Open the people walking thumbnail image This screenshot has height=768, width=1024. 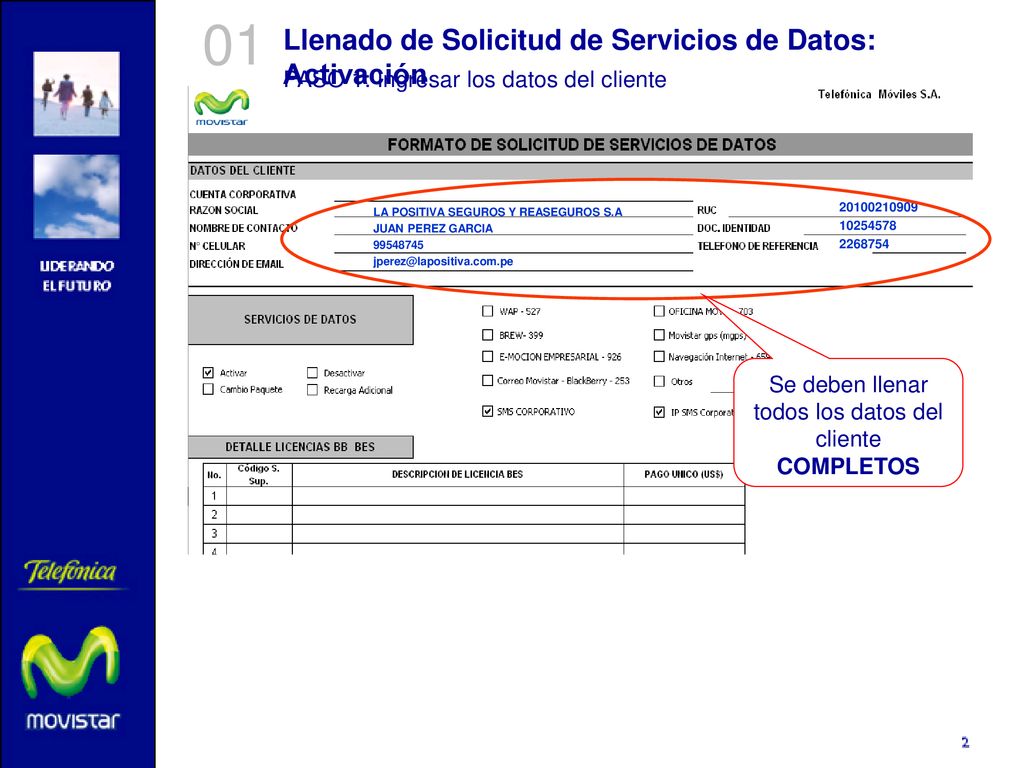pos(76,94)
